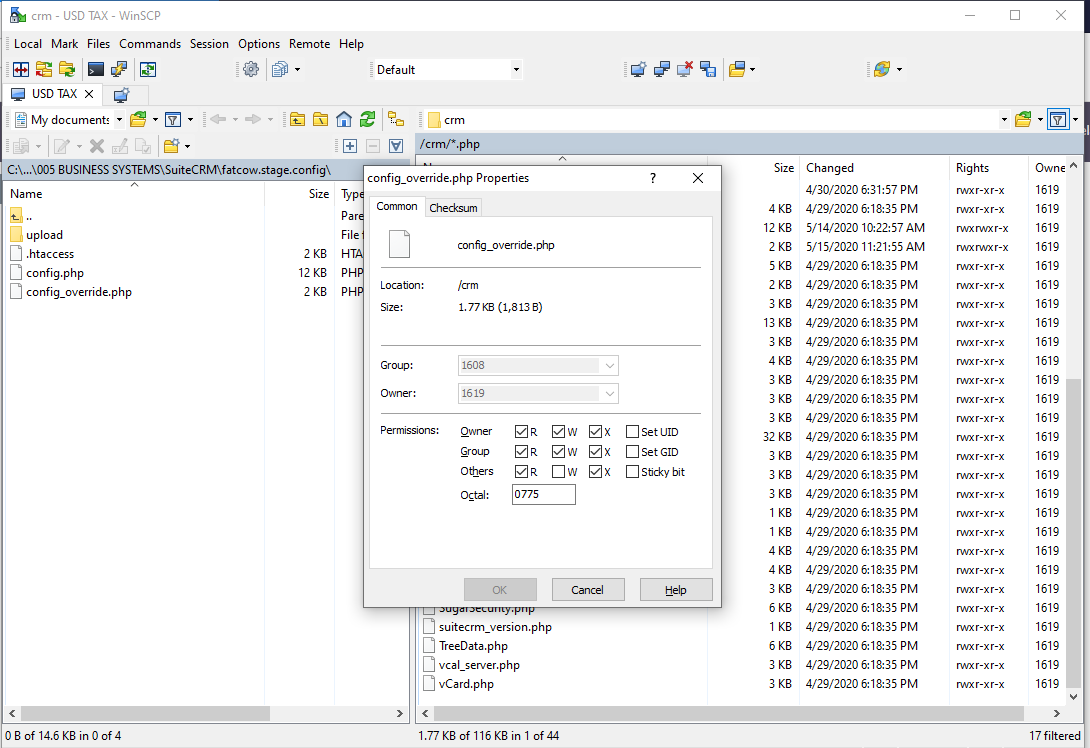Click the globe Transfer Settings update icon

[x=882, y=70]
